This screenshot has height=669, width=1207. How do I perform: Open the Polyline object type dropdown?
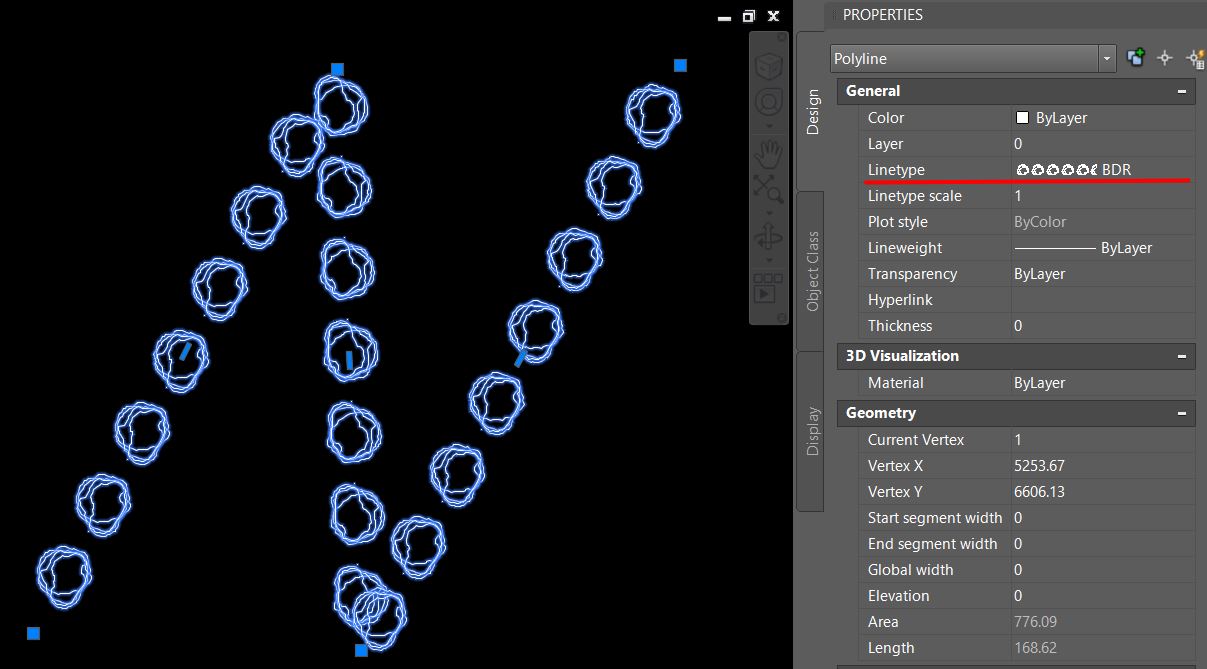1107,59
